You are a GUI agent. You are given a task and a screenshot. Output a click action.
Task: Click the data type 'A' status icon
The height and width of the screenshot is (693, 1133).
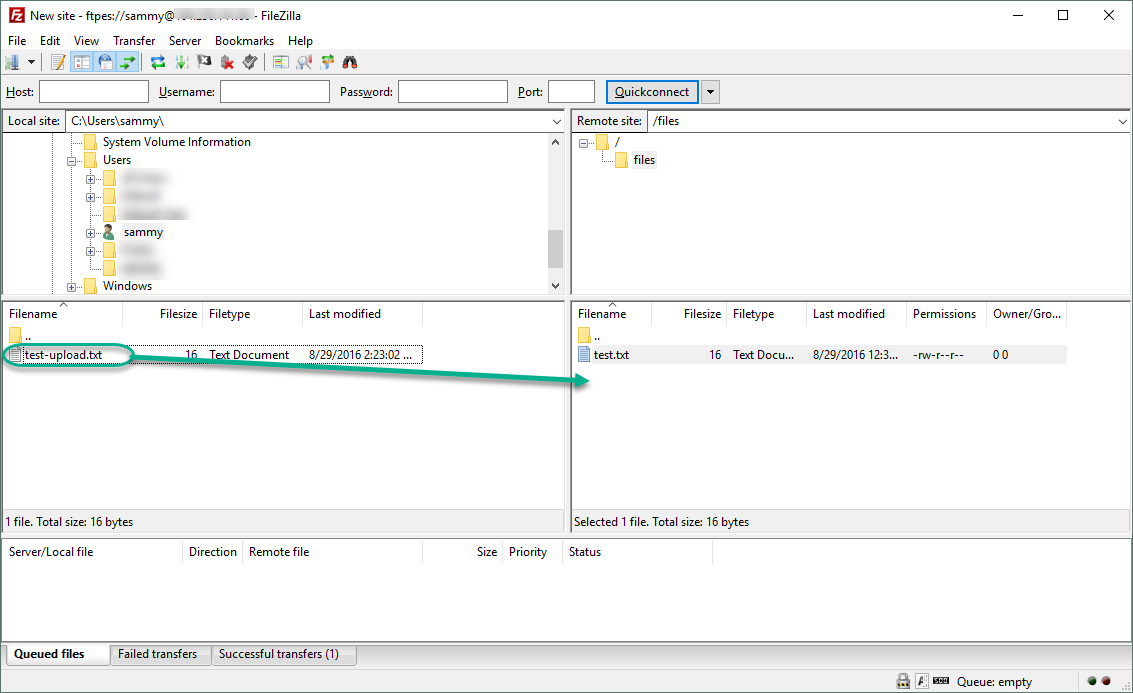coord(922,681)
